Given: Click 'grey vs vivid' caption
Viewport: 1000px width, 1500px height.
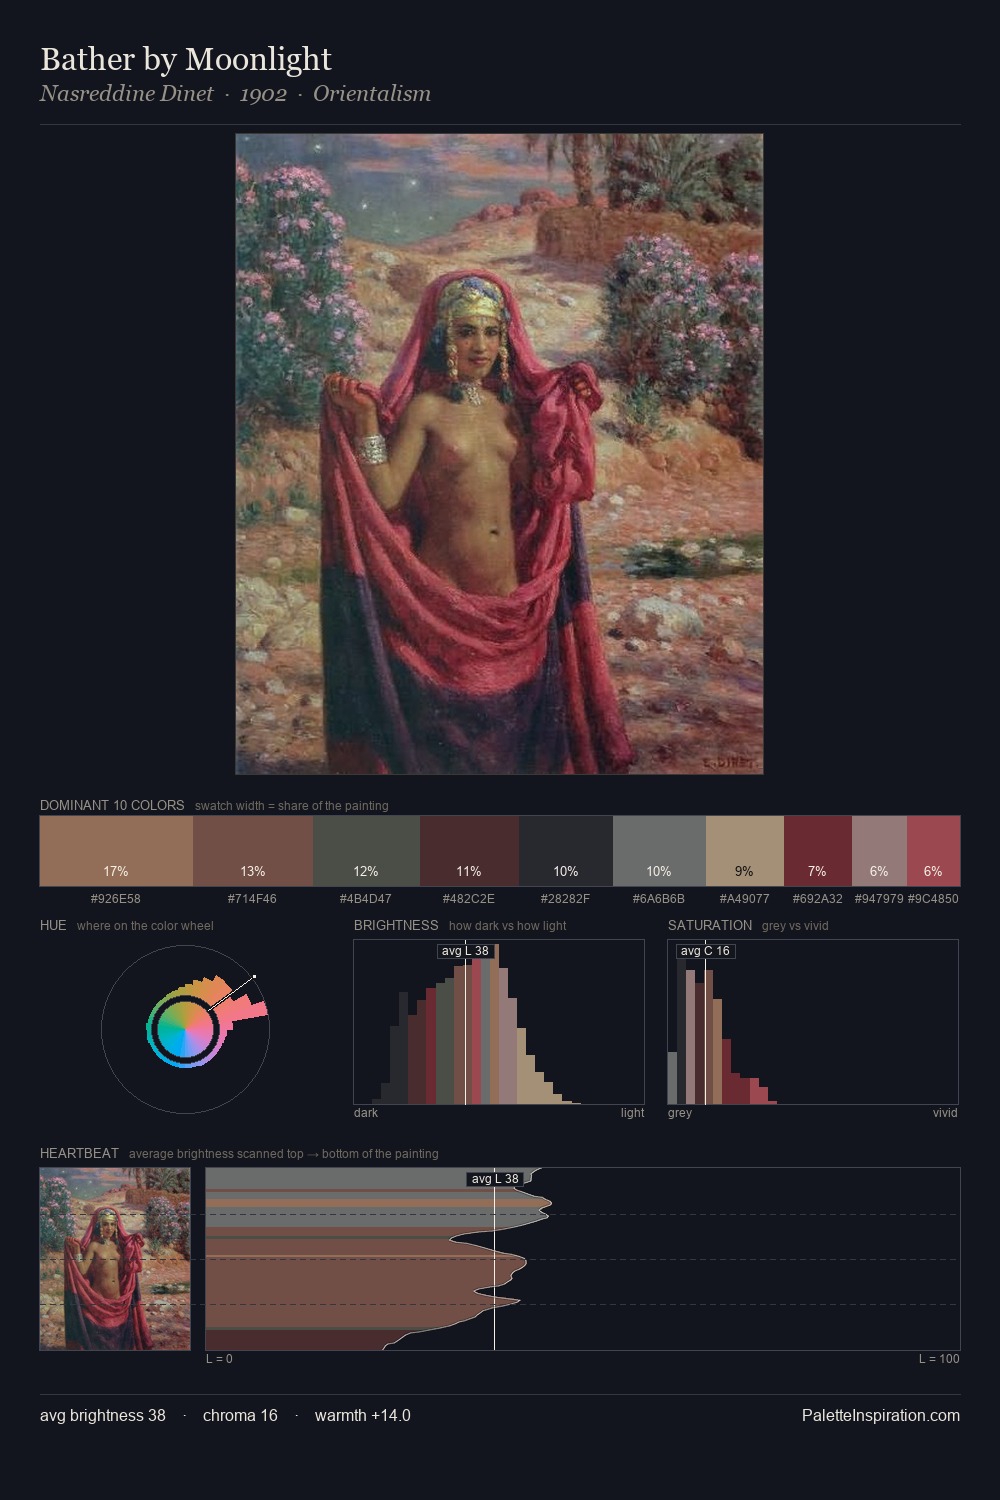Looking at the screenshot, I should tap(795, 926).
